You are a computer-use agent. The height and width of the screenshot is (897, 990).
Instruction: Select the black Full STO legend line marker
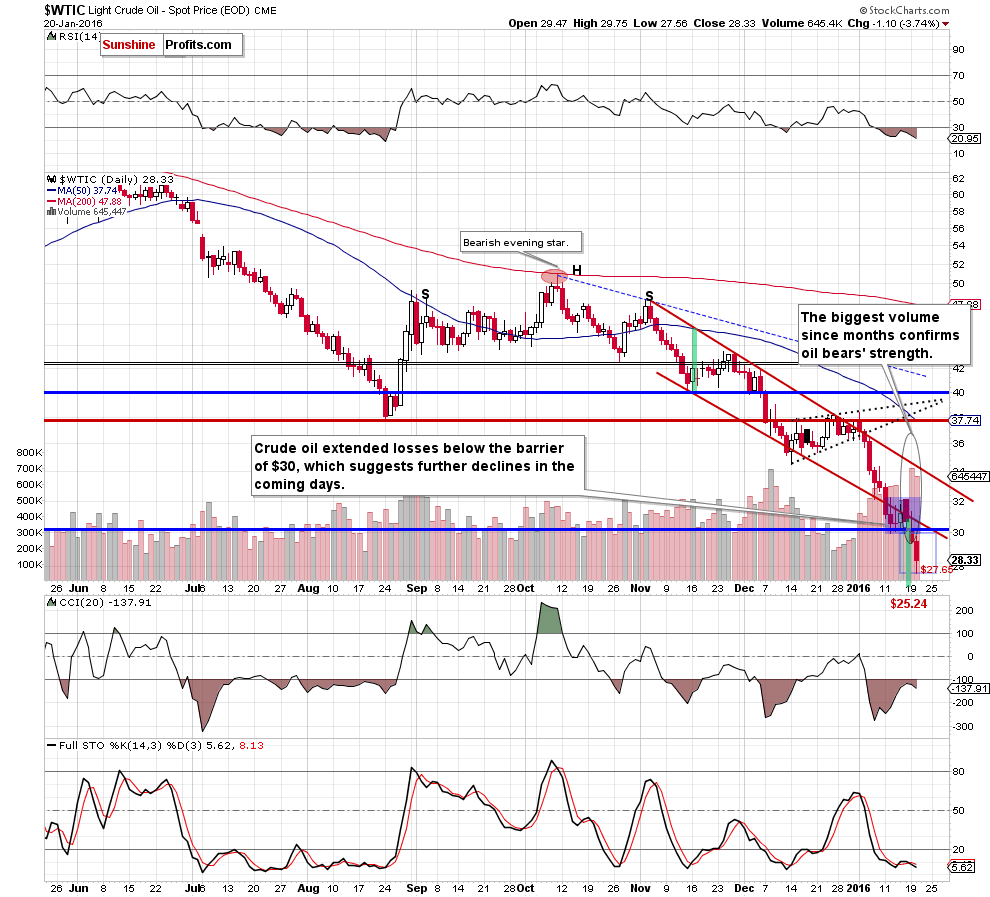(52, 746)
